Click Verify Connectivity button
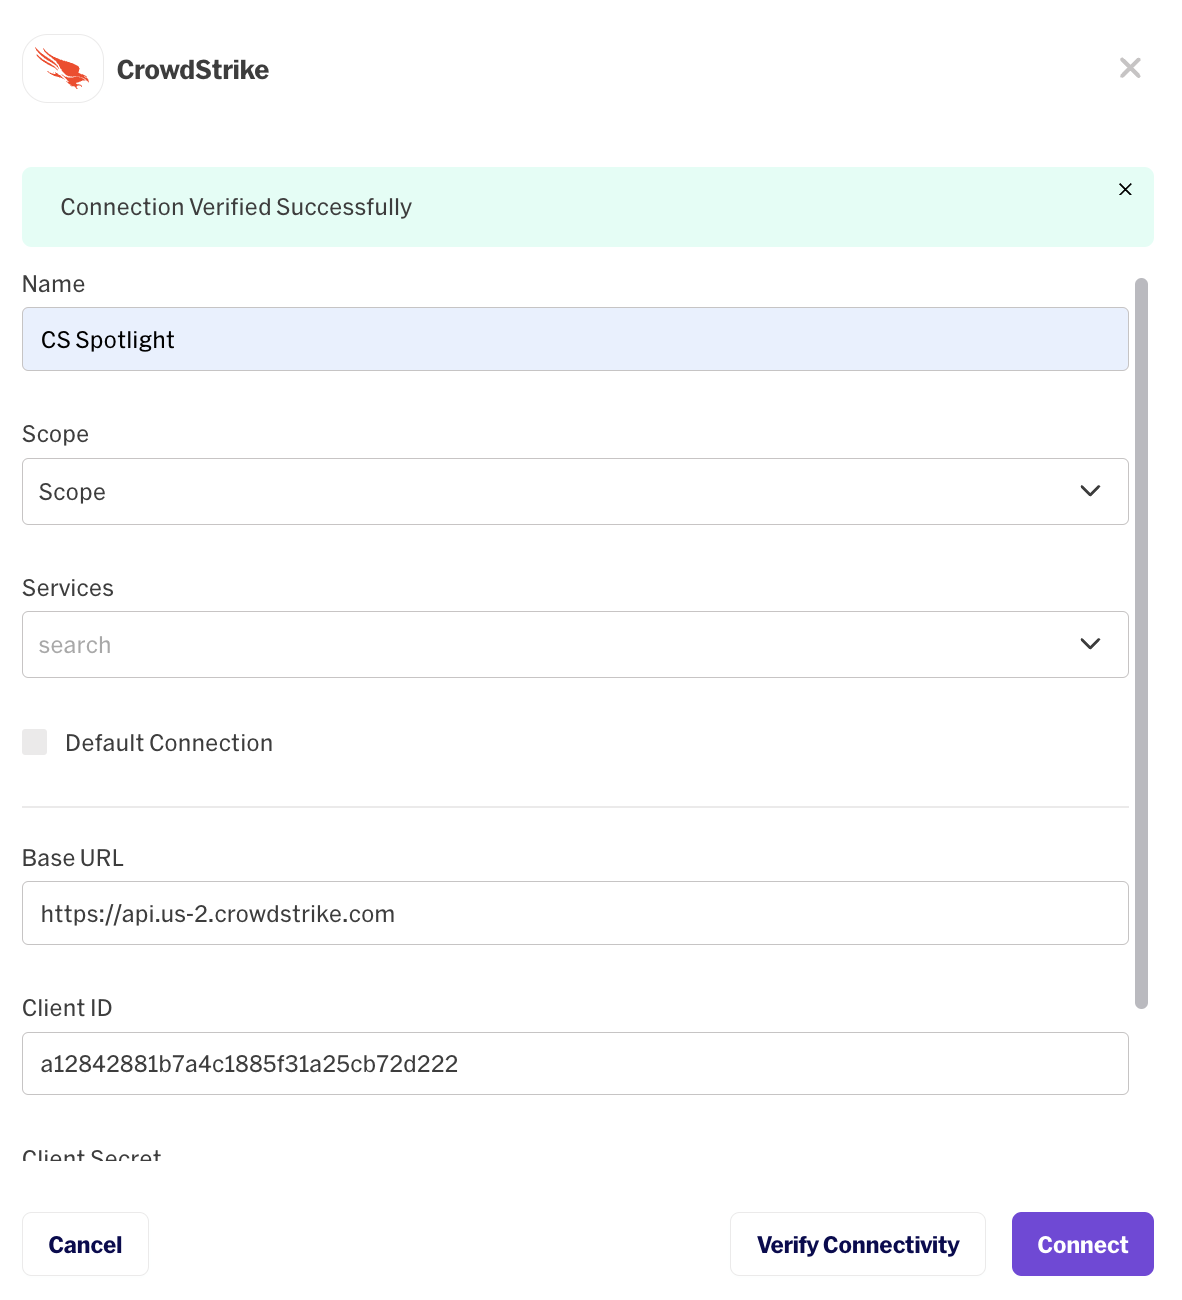1182x1300 pixels. 857,1244
